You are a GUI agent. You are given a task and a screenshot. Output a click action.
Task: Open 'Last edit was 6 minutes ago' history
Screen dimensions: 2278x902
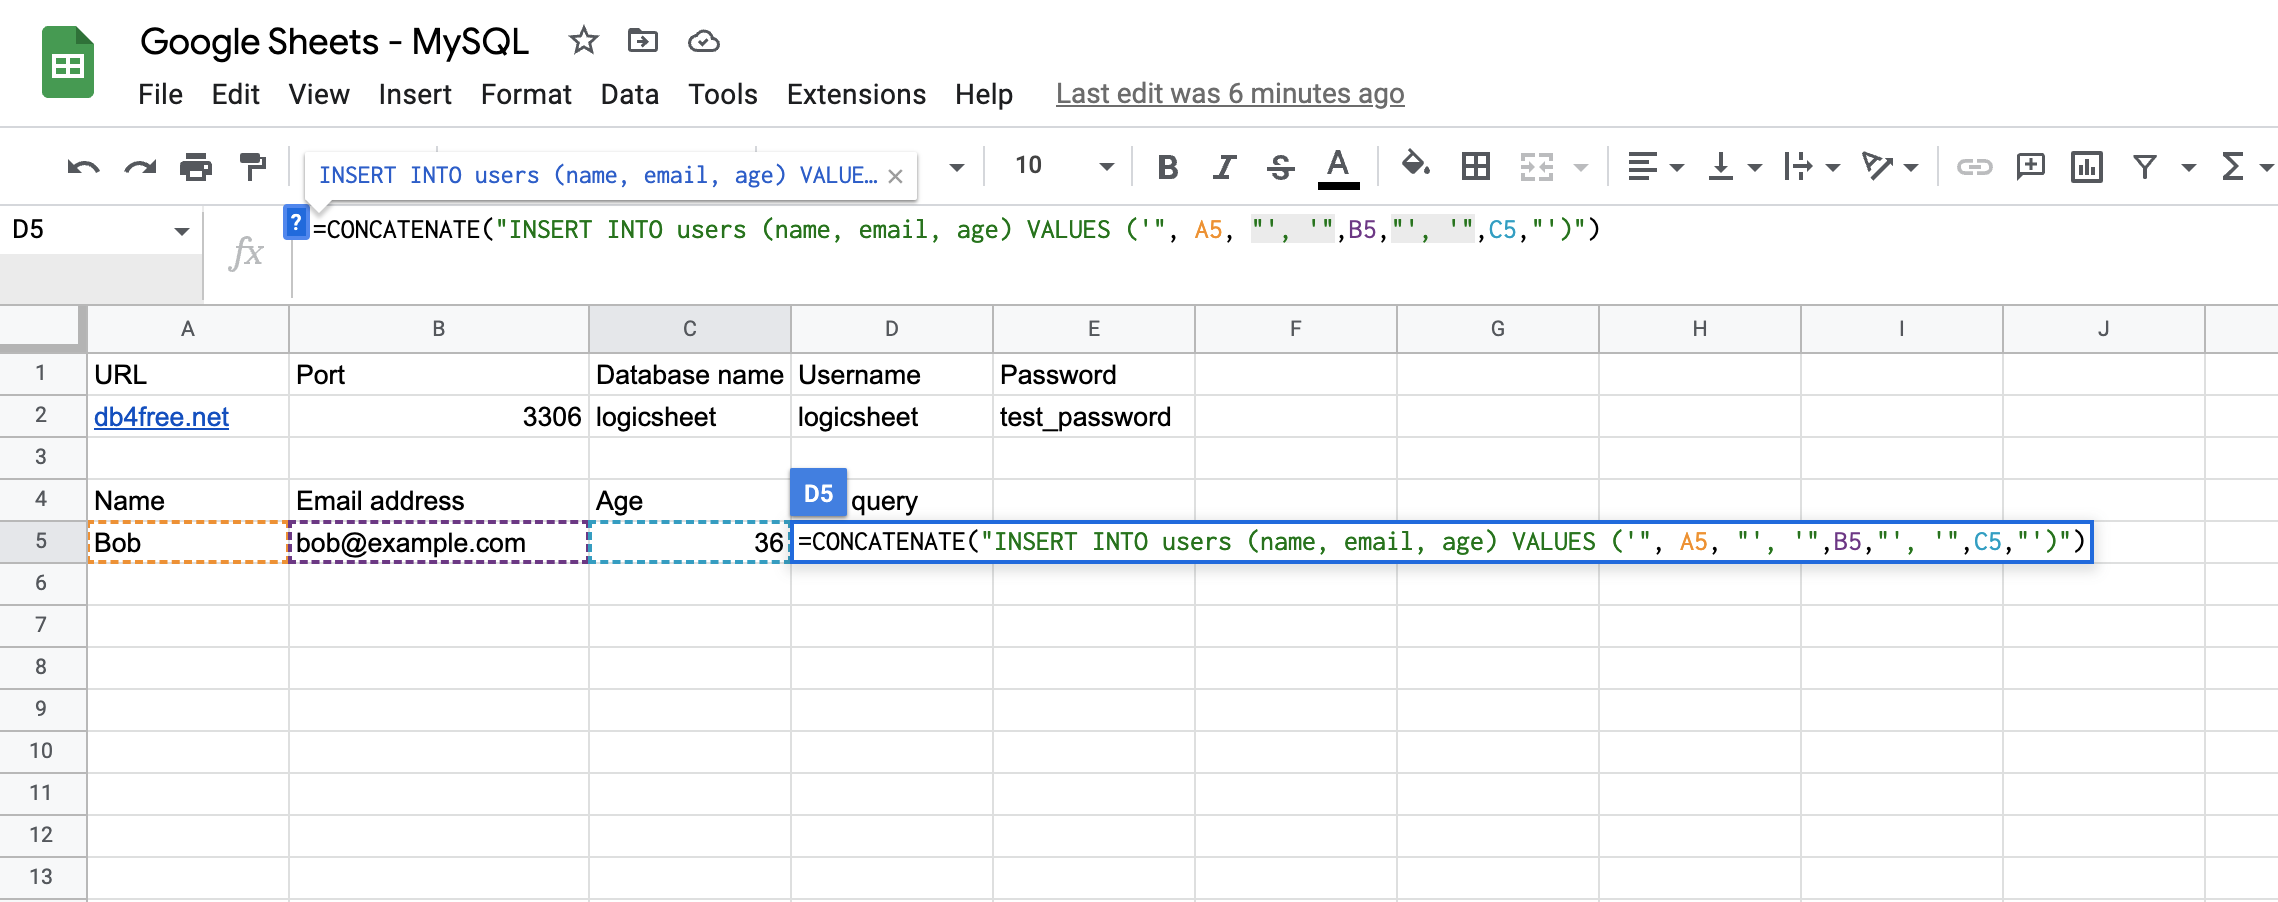[x=1229, y=94]
